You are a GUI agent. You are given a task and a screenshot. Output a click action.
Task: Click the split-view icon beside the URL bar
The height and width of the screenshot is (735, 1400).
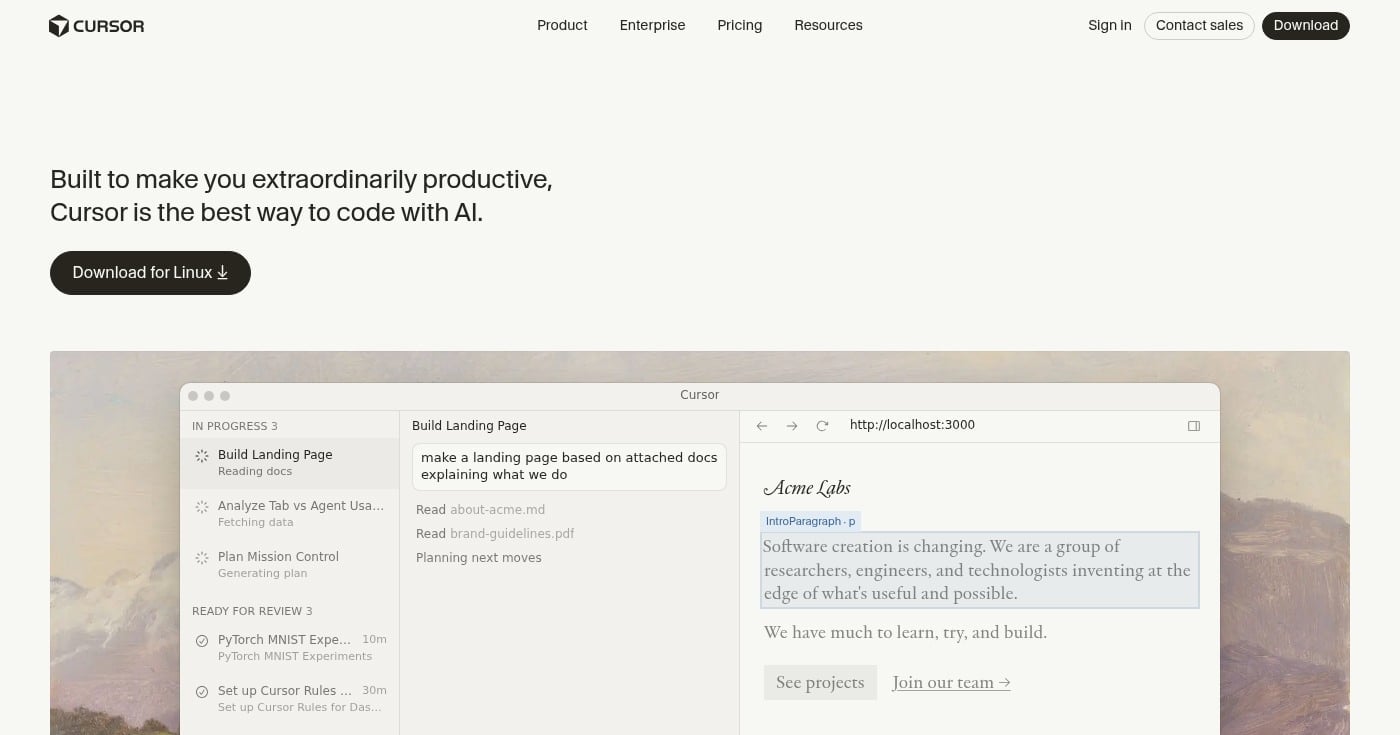[1194, 425]
